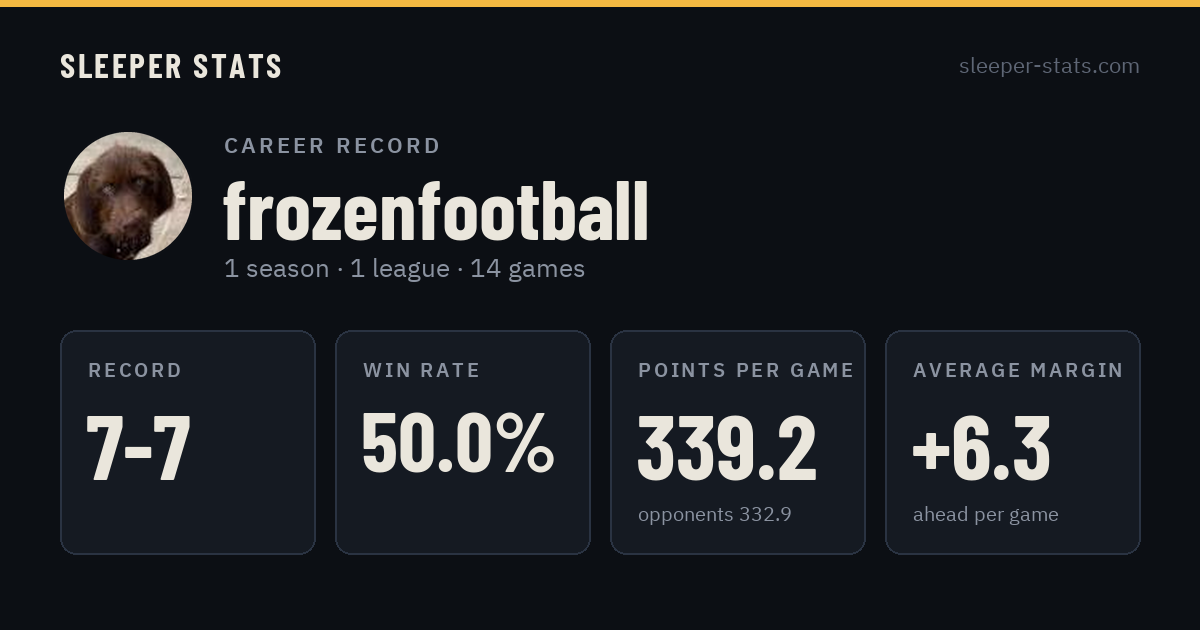
Task: Open the Points Per Game card
Action: 738,442
